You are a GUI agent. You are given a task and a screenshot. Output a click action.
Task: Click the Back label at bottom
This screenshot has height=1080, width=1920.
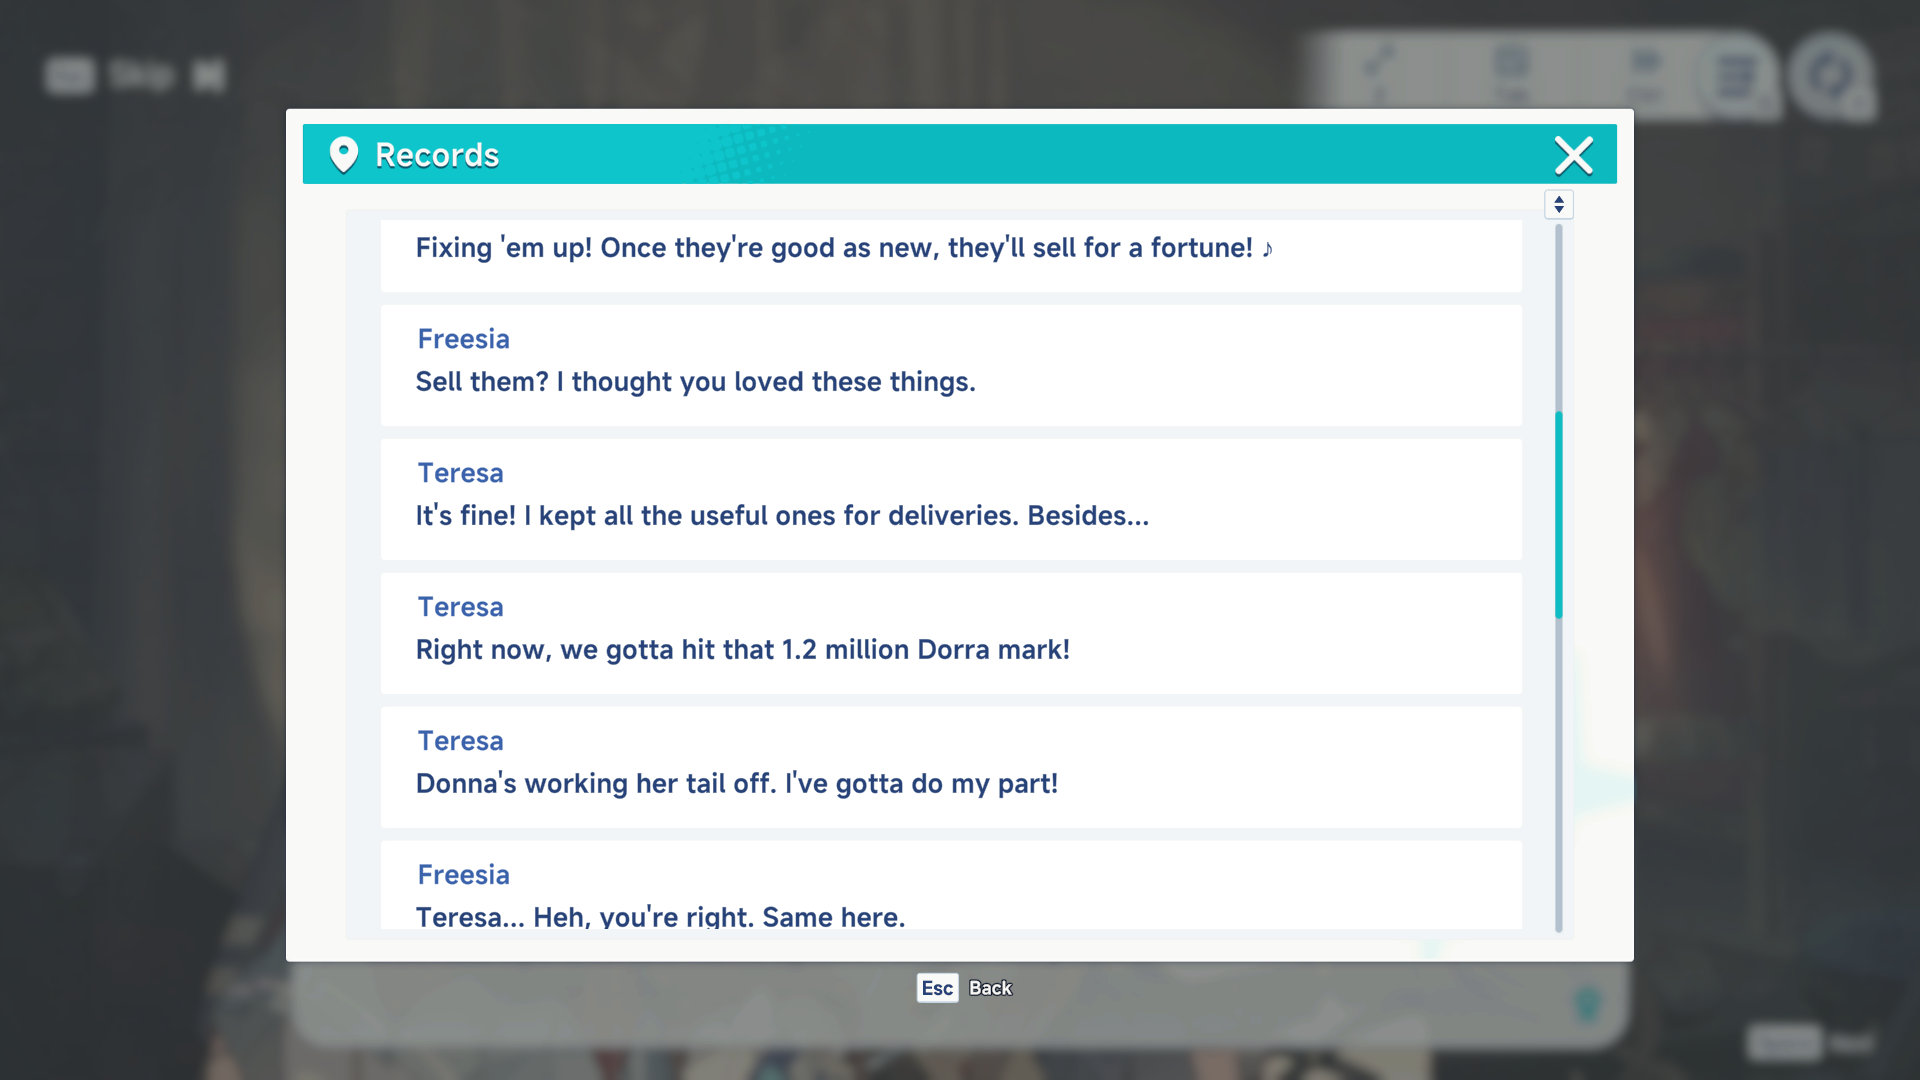click(990, 988)
